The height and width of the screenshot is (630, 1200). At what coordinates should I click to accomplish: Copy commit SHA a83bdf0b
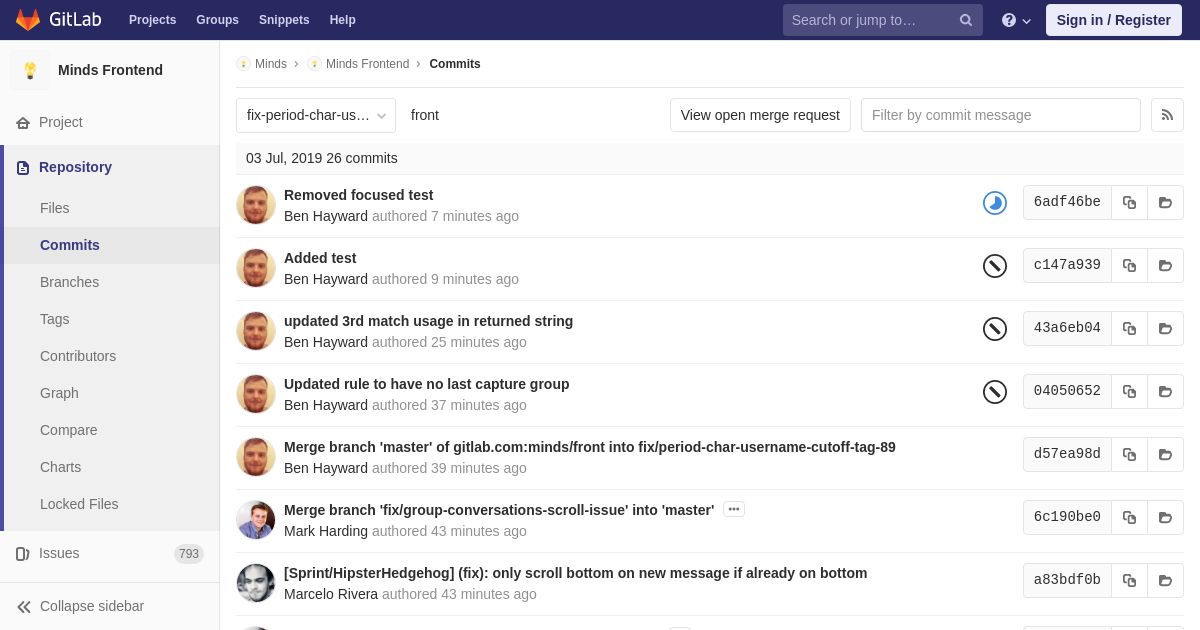pyautogui.click(x=1129, y=580)
